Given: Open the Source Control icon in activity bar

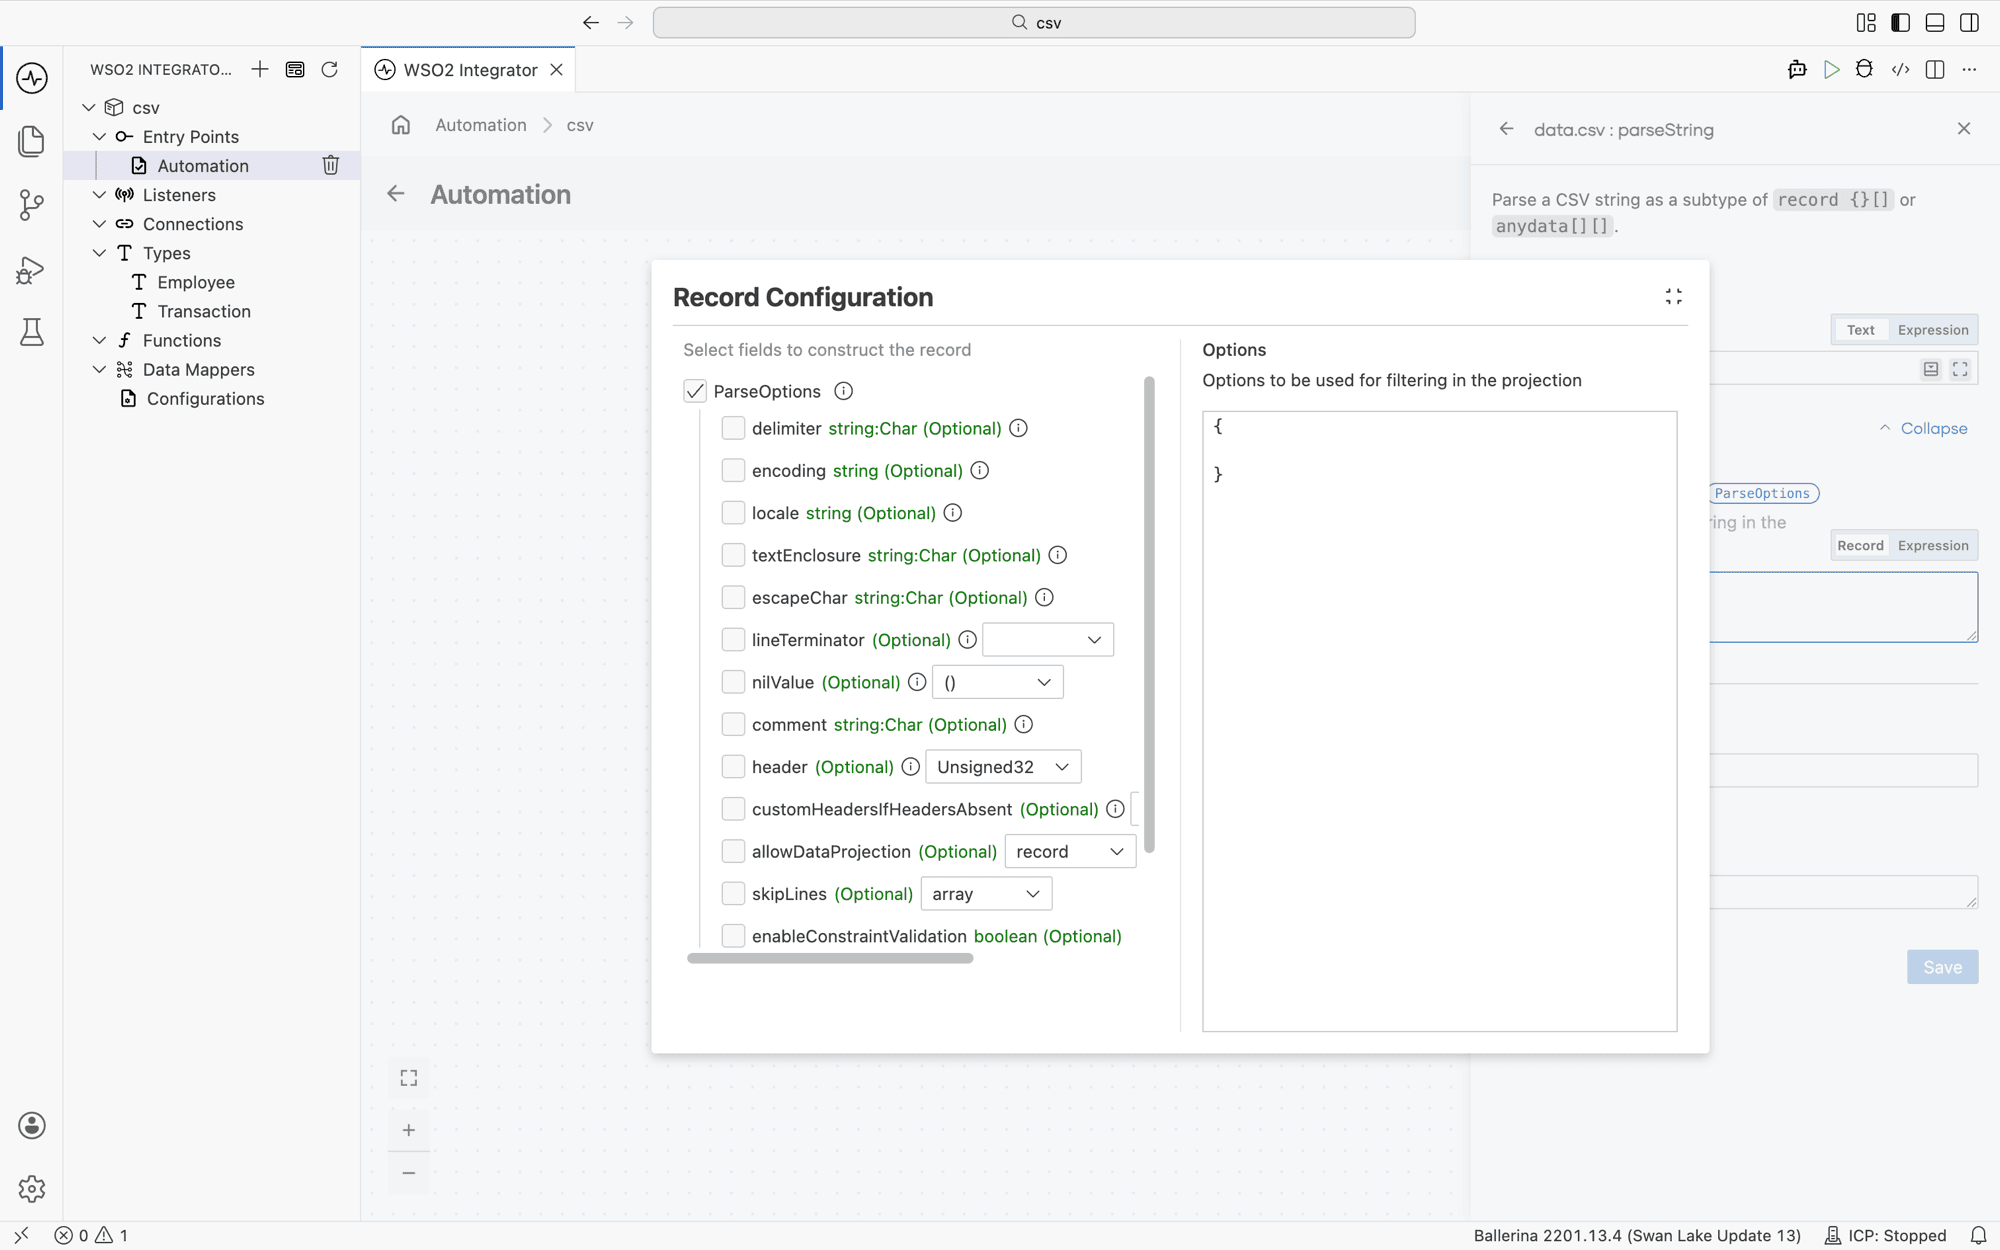Looking at the screenshot, I should tap(32, 205).
